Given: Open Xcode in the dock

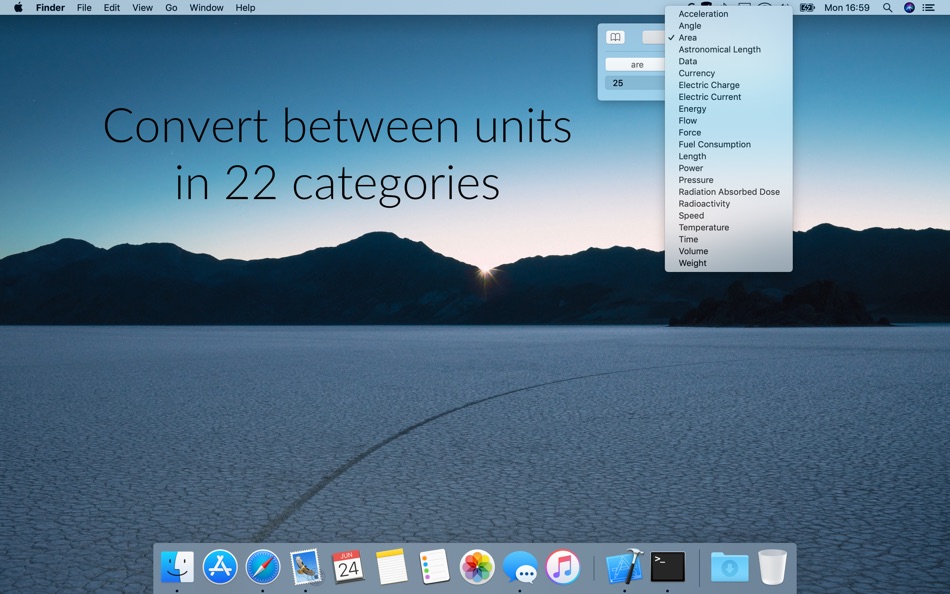Looking at the screenshot, I should pos(625,567).
